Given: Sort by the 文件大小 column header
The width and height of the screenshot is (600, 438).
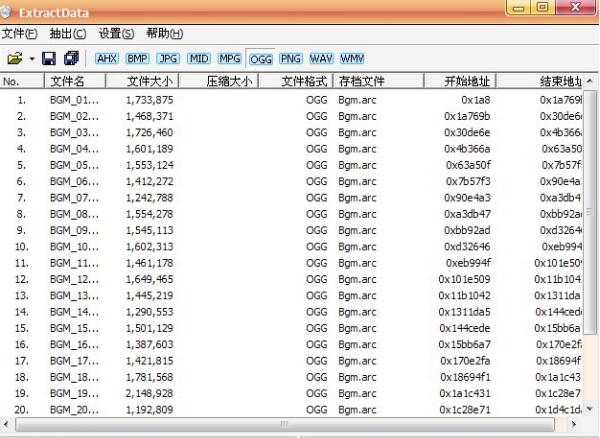Looking at the screenshot, I should 142,81.
